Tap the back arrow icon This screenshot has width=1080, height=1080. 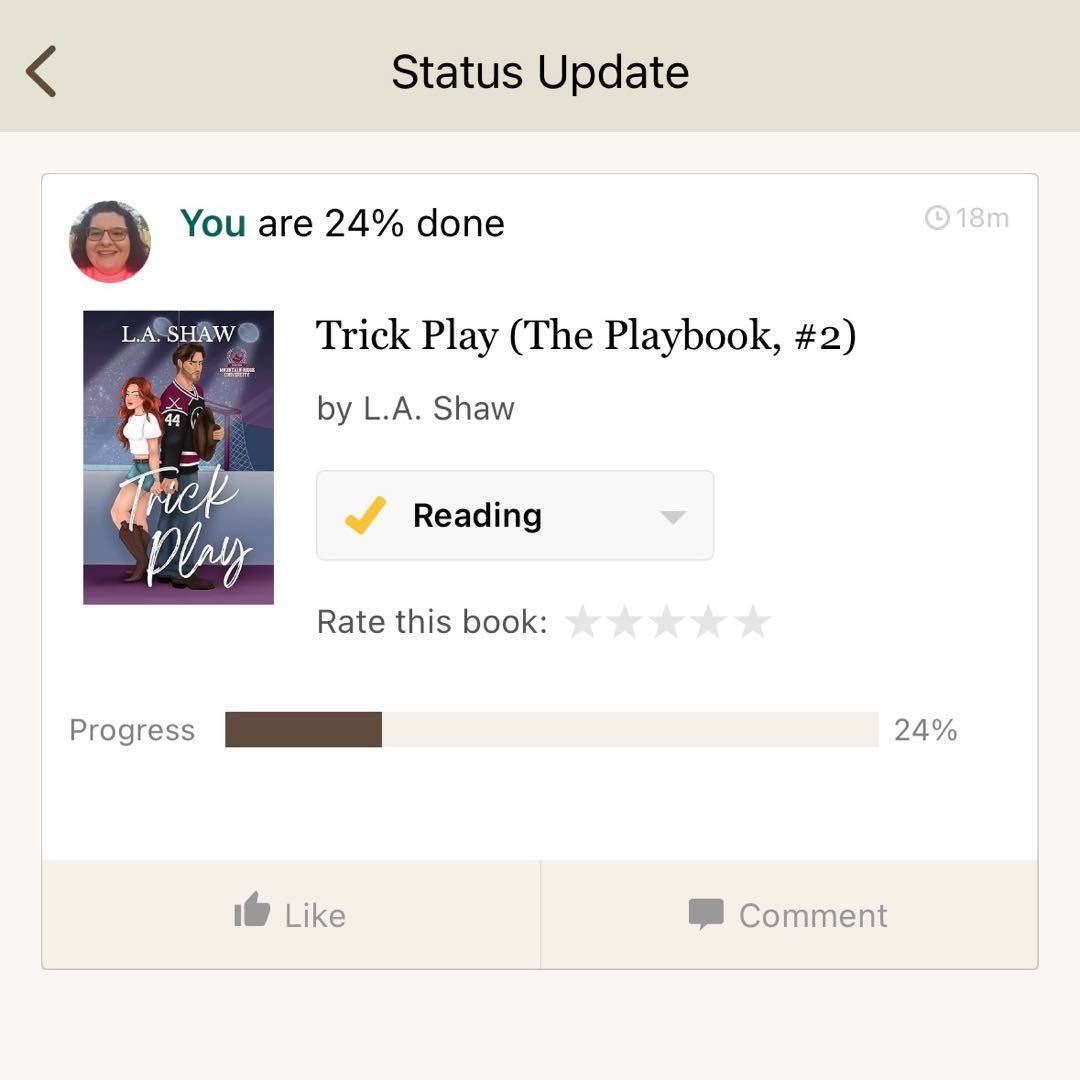coord(41,72)
